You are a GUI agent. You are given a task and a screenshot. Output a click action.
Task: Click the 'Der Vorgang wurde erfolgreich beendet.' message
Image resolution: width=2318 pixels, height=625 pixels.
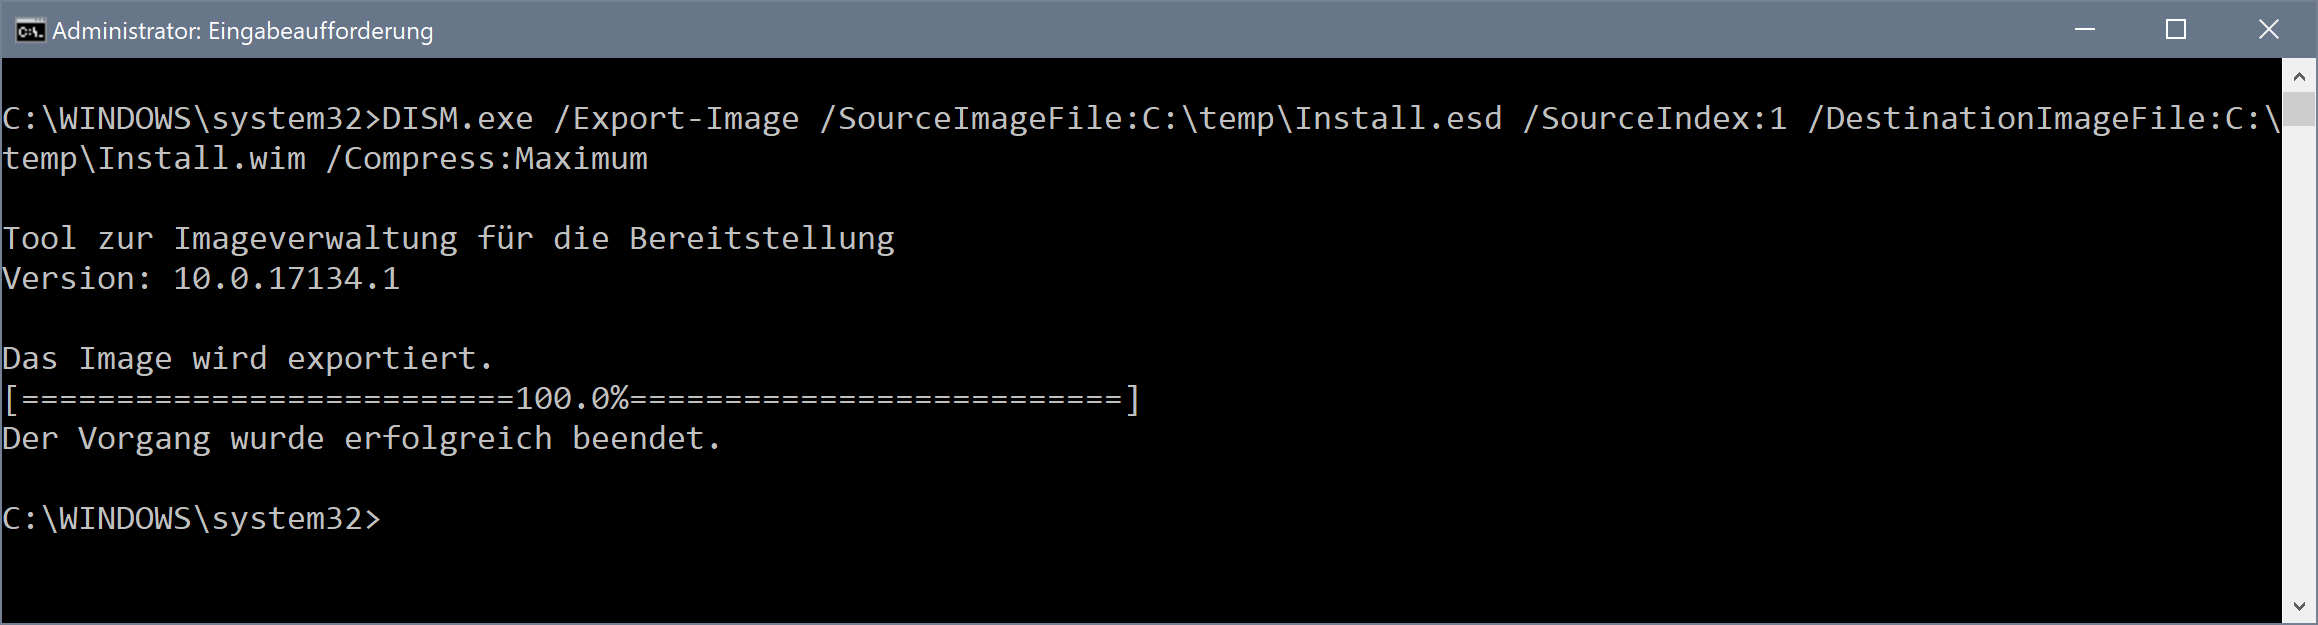click(x=361, y=439)
